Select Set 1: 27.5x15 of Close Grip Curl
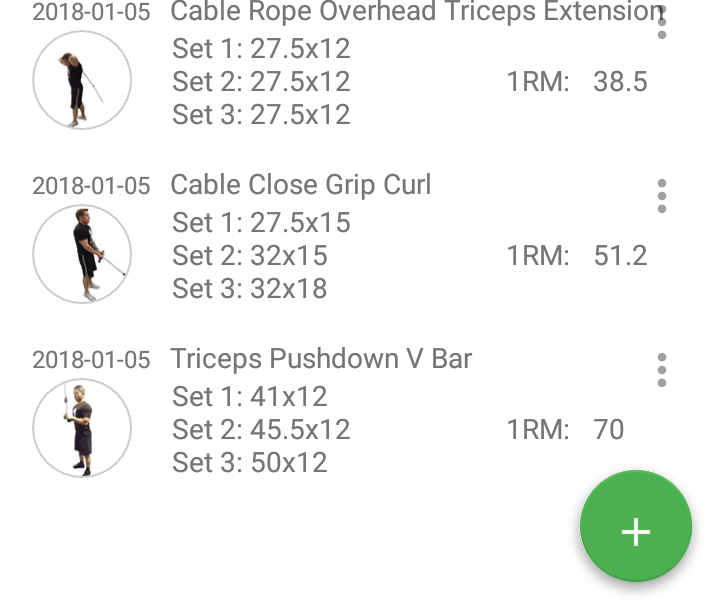 pyautogui.click(x=261, y=222)
